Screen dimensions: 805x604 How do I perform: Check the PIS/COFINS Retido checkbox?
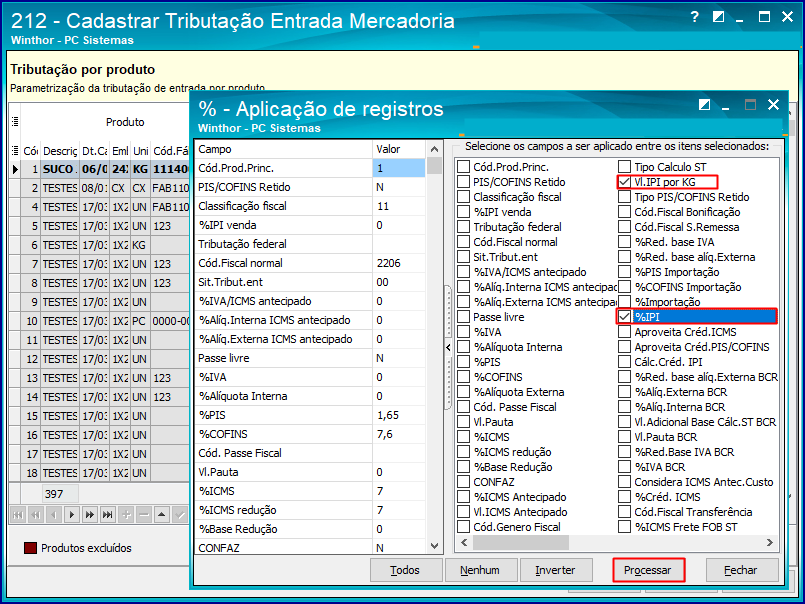(x=464, y=182)
